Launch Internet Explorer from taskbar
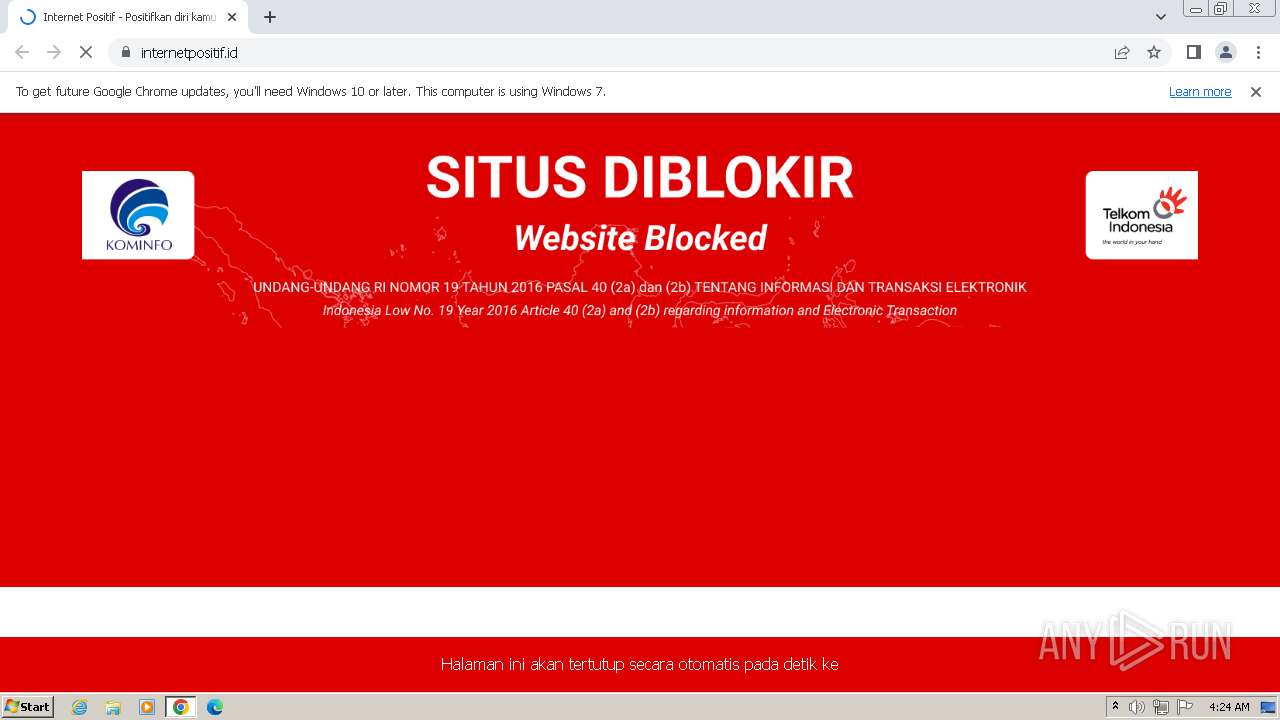1280x720 pixels. pos(80,707)
